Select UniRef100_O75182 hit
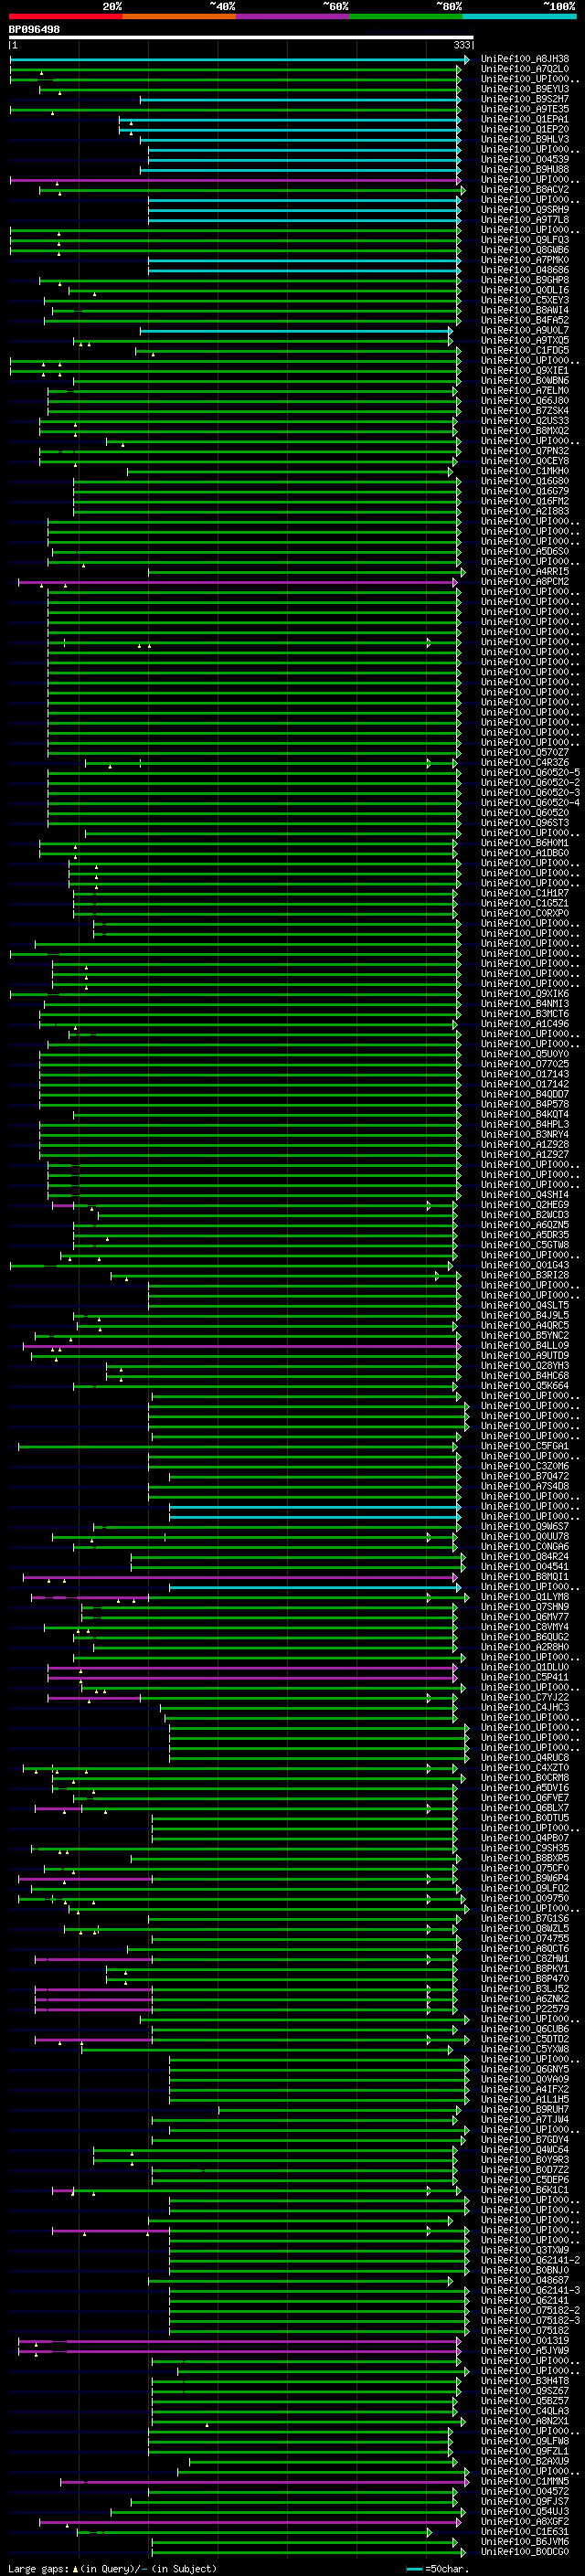Viewport: 585px width, 2576px height. coord(525,2330)
